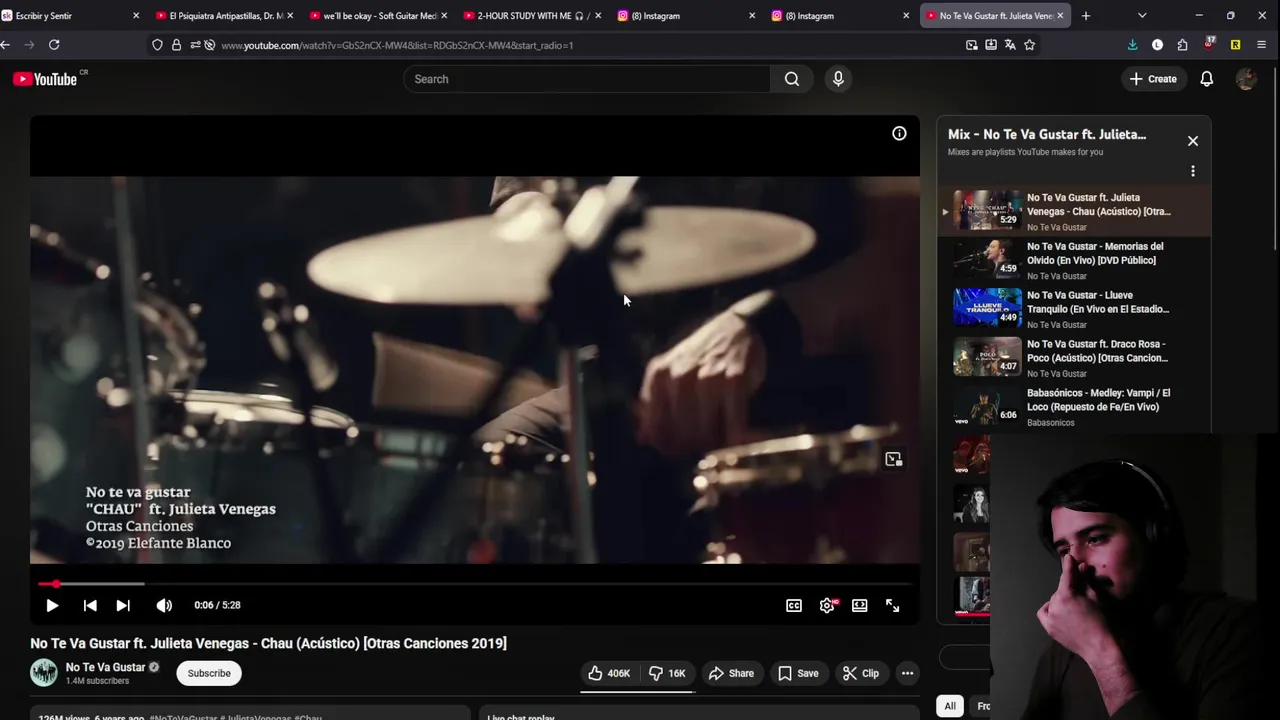Open tracking protection shield icon
Screen dimensions: 1280x720
pyautogui.click(x=157, y=45)
